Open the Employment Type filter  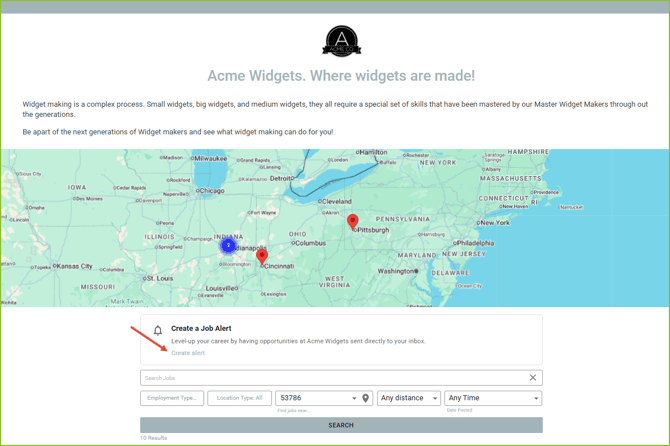(x=172, y=398)
